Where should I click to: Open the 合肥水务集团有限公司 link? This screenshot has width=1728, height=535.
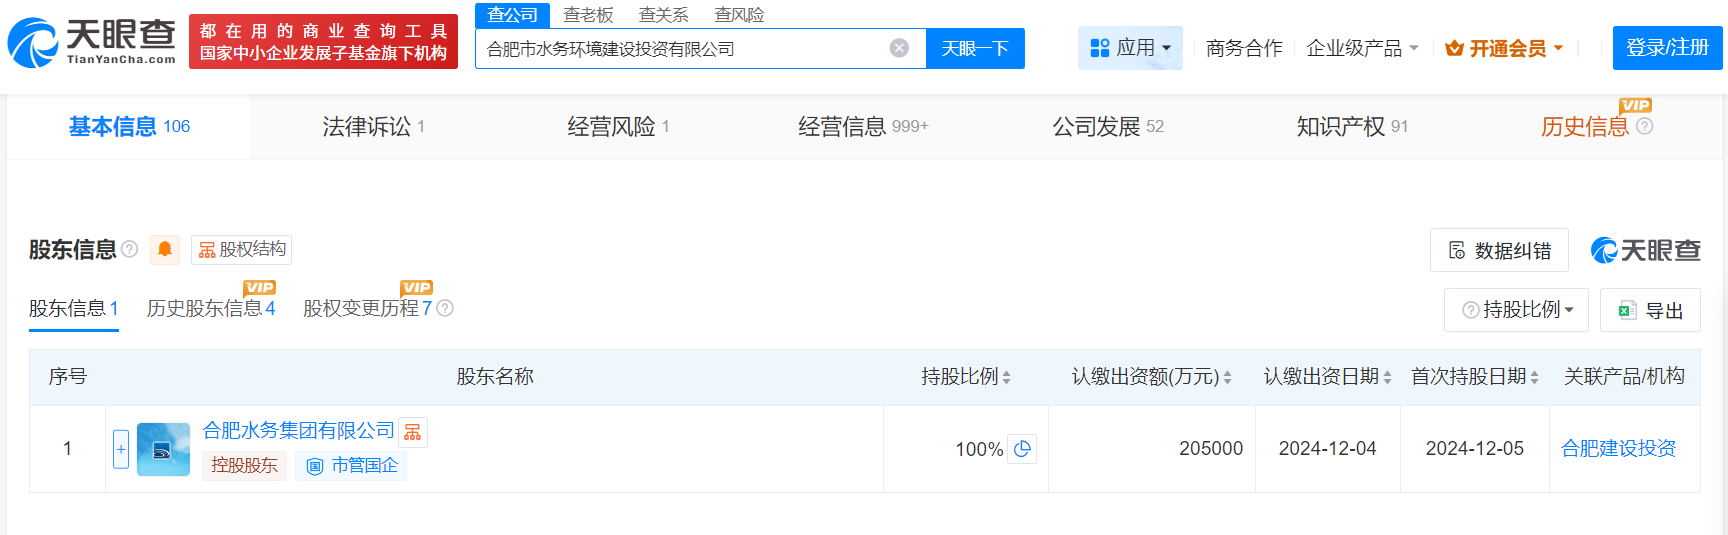click(x=299, y=431)
